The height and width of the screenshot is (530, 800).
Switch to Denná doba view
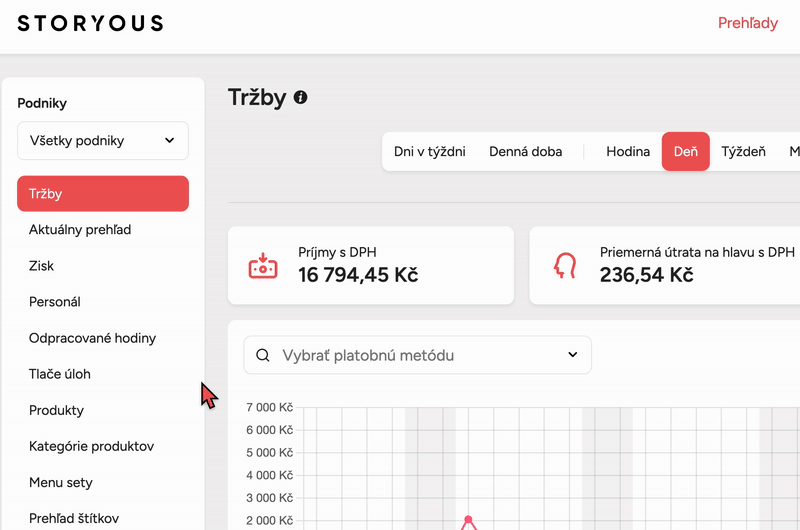pos(525,152)
